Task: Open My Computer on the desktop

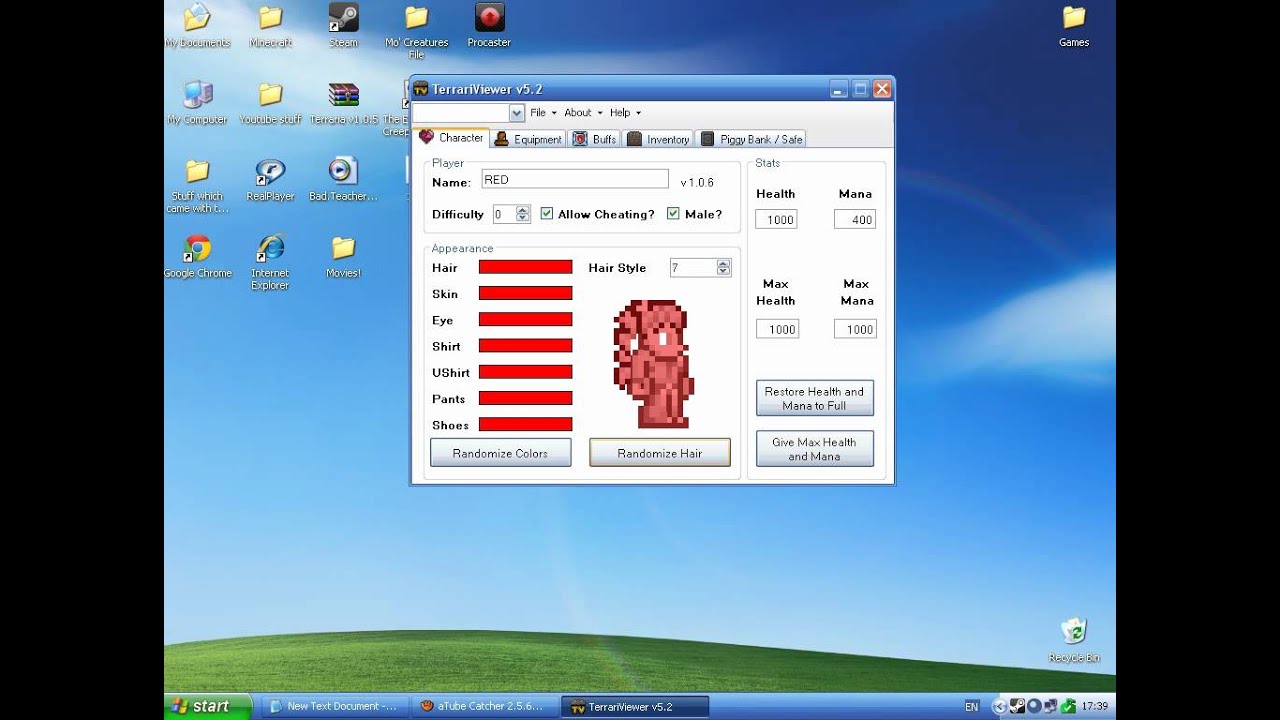Action: tap(197, 103)
